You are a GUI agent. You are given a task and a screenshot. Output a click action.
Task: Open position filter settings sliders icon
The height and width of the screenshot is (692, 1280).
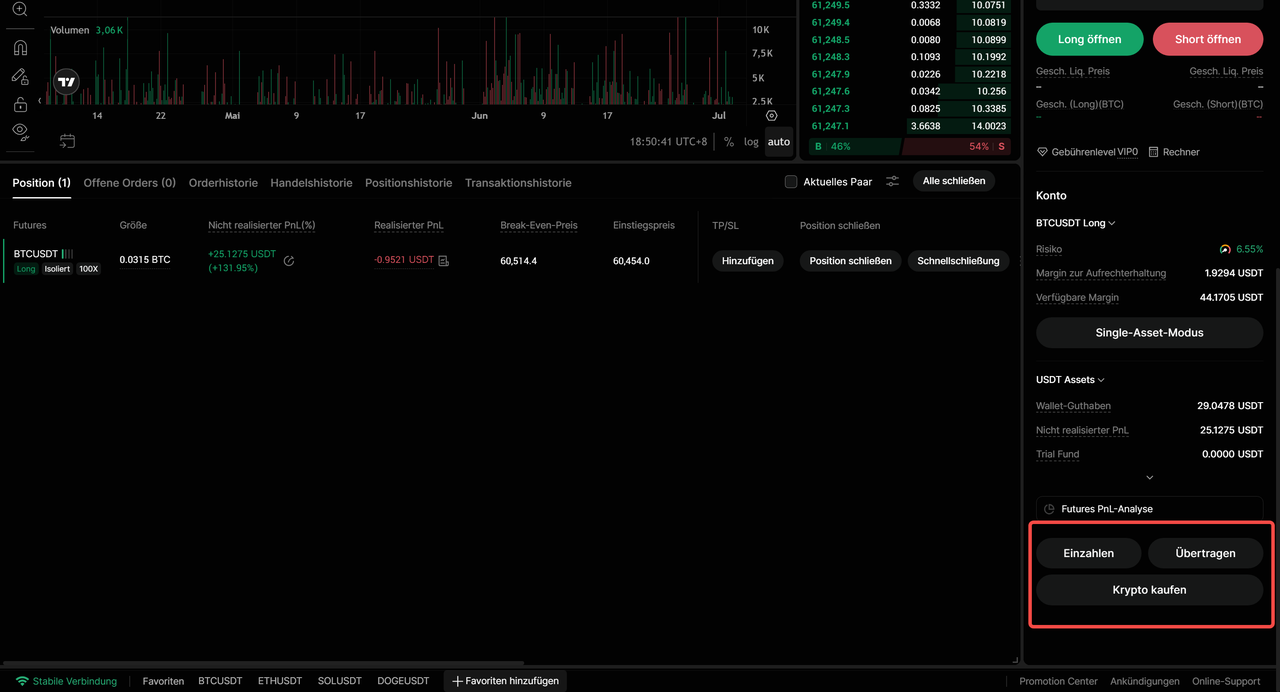point(893,181)
